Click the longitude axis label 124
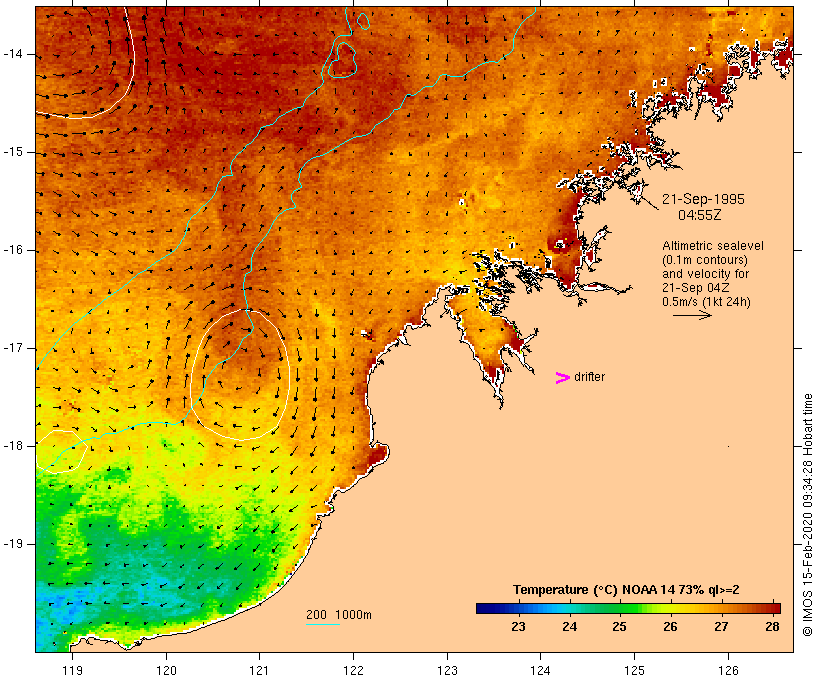This screenshot has width=820, height=680. point(540,670)
